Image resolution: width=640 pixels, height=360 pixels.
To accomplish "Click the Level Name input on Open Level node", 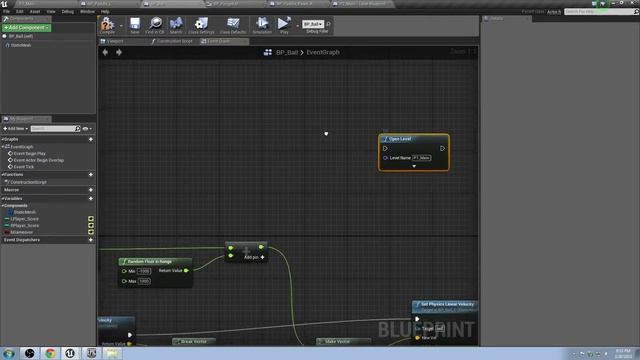I will (x=422, y=158).
